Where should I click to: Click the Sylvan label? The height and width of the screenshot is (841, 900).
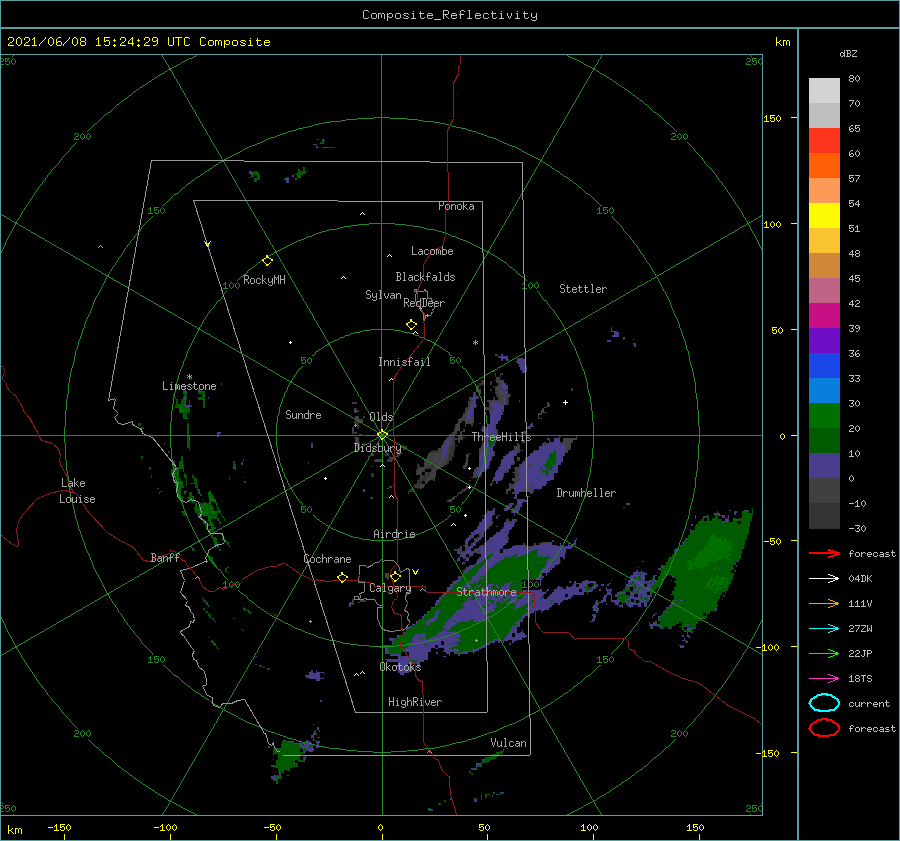pos(383,295)
